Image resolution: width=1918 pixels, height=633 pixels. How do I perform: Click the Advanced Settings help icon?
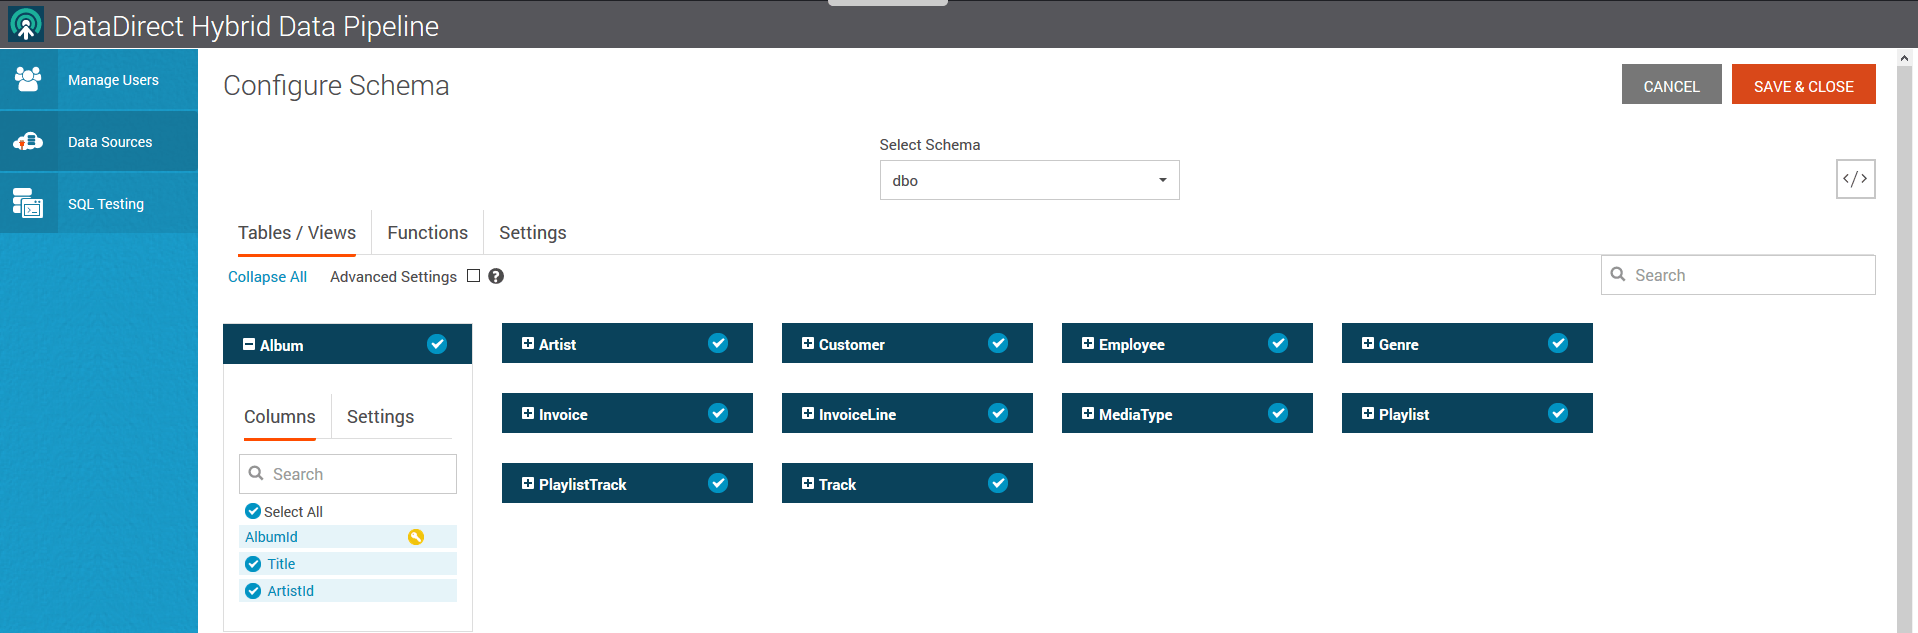point(496,276)
